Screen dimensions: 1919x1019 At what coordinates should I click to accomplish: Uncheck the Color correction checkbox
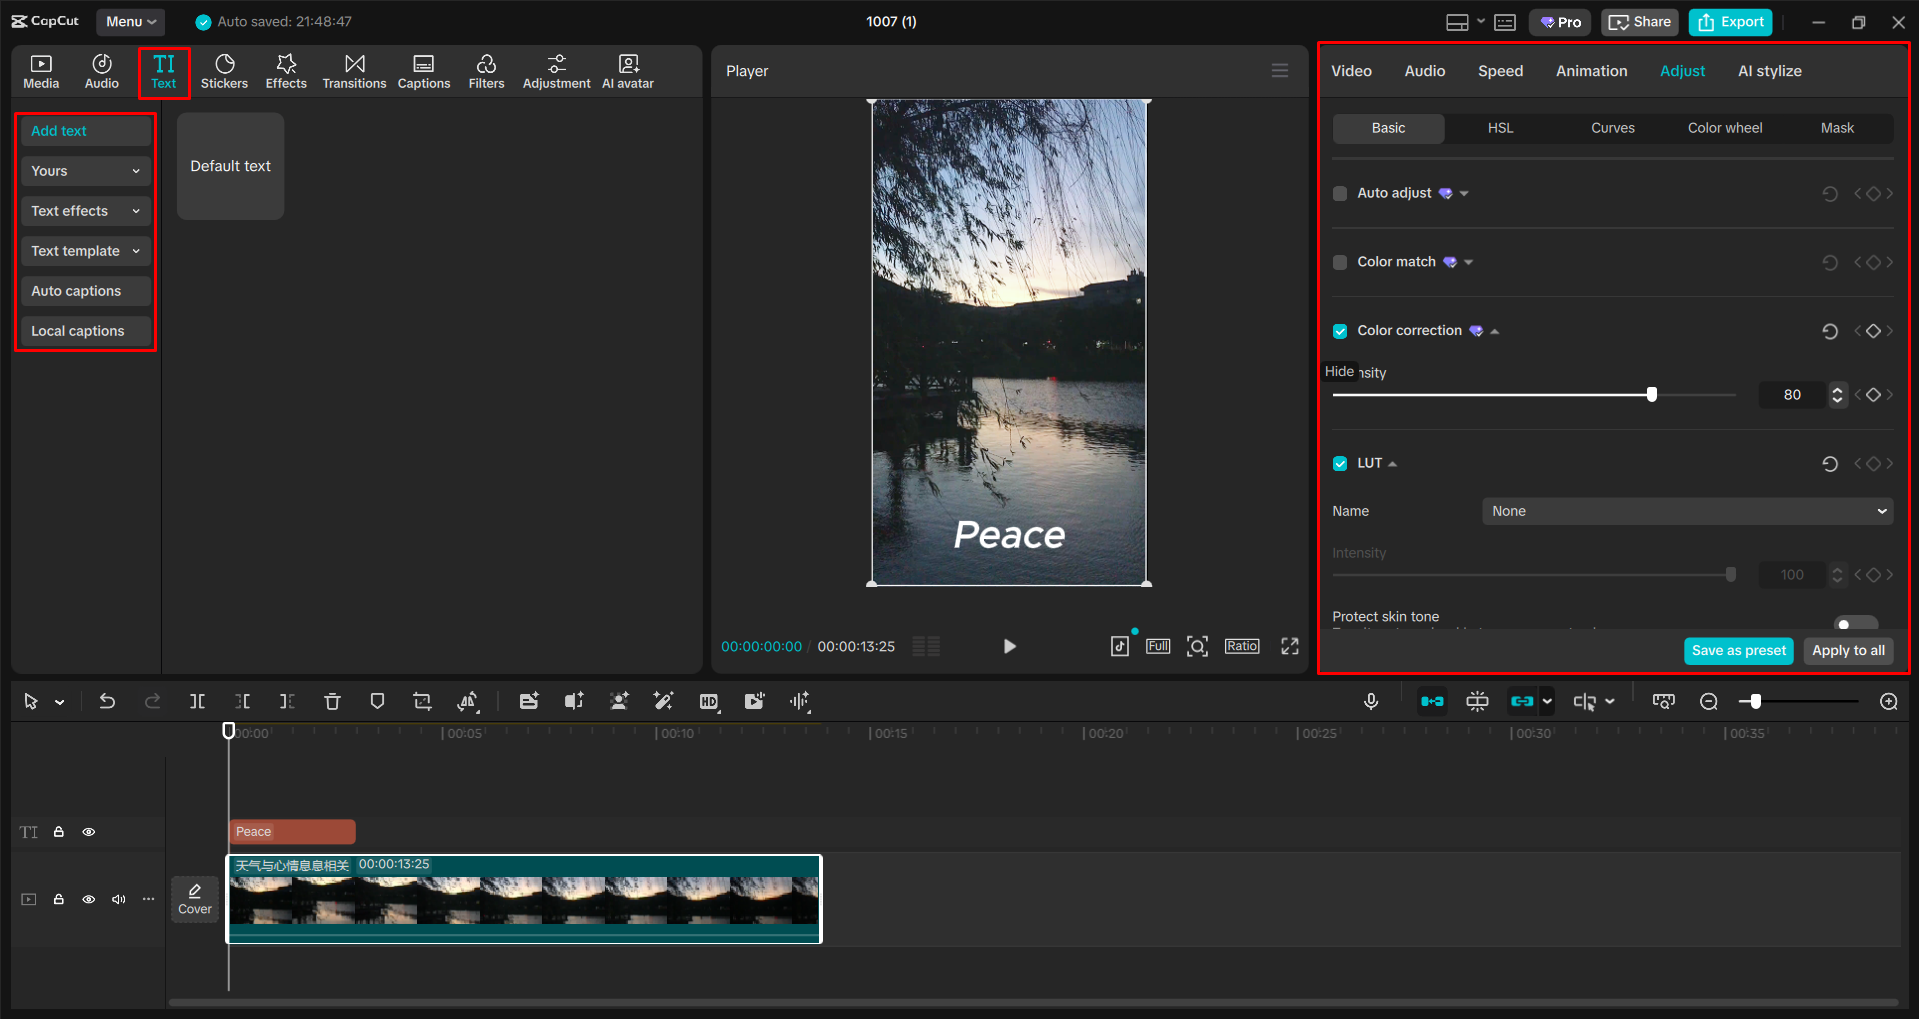point(1340,331)
